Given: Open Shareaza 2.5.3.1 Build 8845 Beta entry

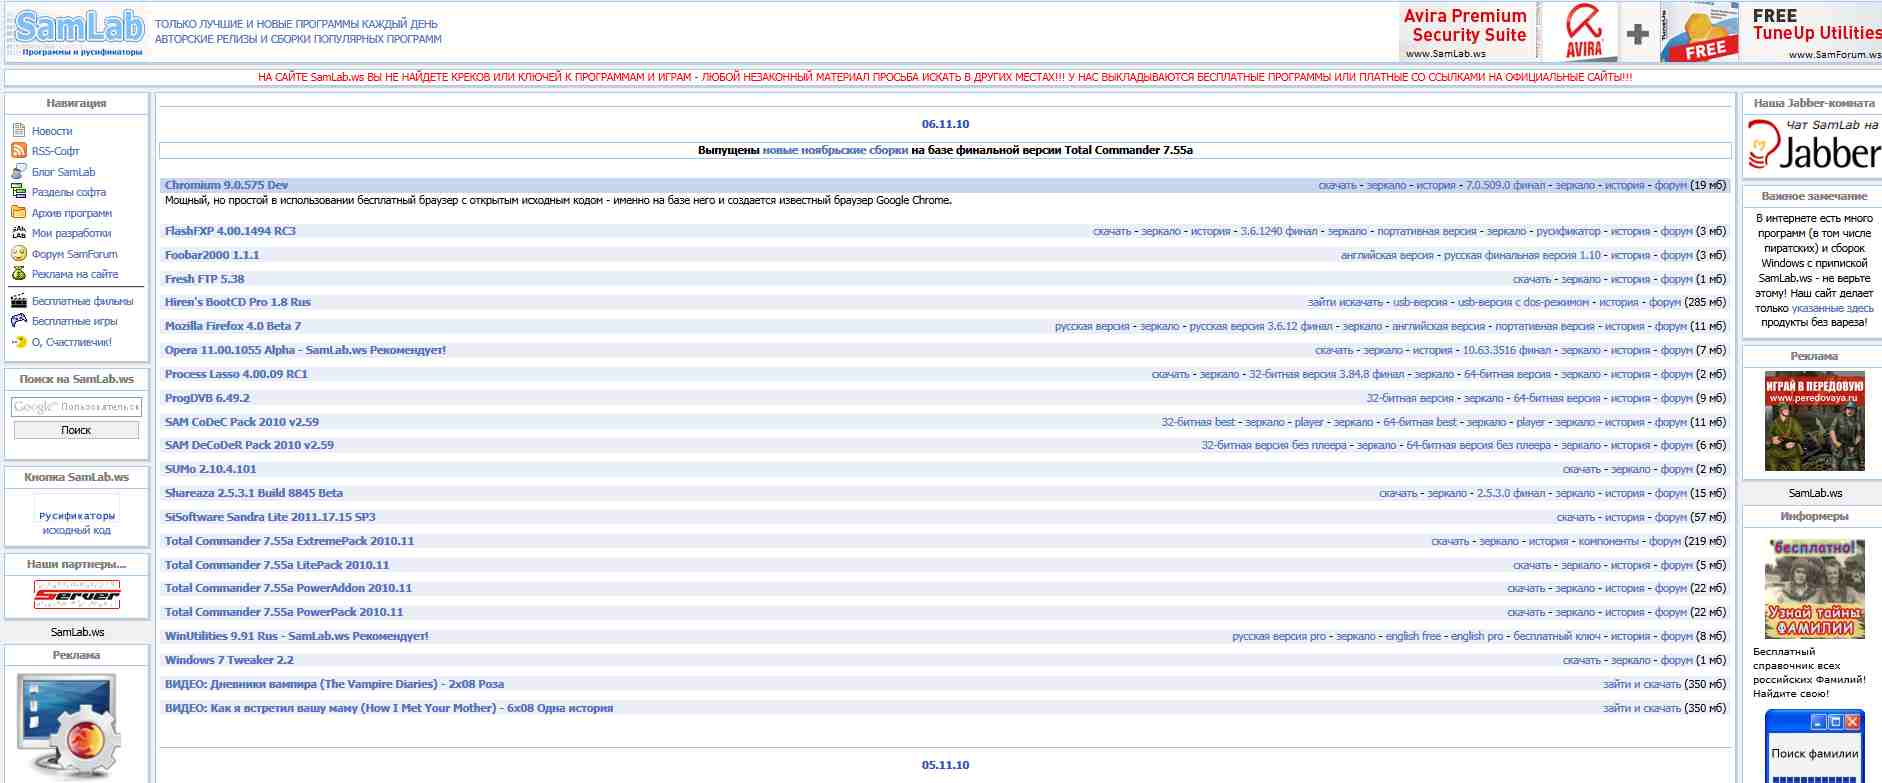Looking at the screenshot, I should pos(254,493).
